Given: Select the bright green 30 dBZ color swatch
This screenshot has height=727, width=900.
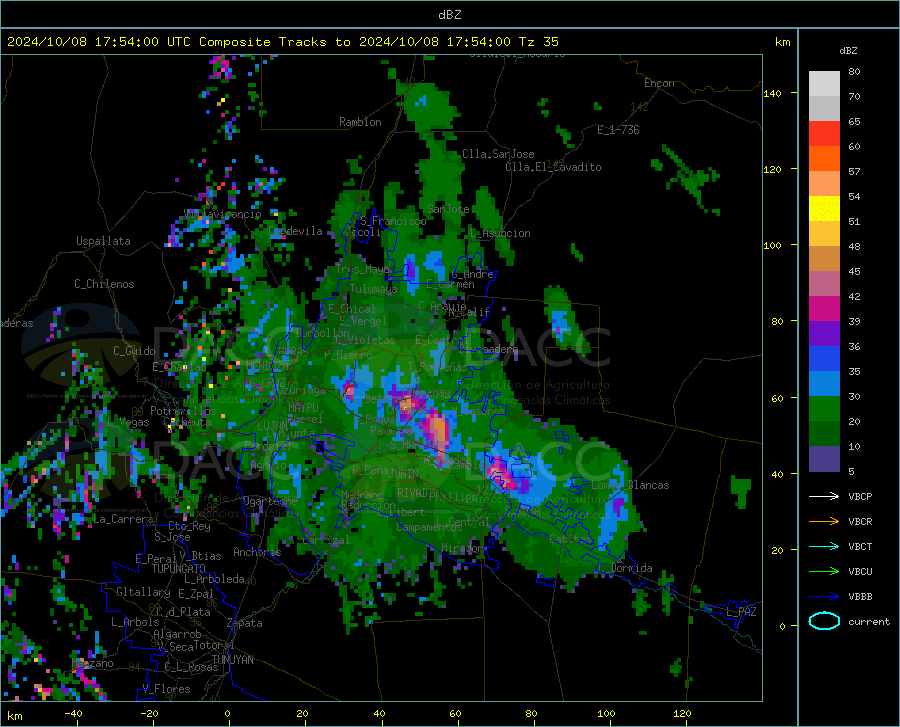Looking at the screenshot, I should point(824,409).
